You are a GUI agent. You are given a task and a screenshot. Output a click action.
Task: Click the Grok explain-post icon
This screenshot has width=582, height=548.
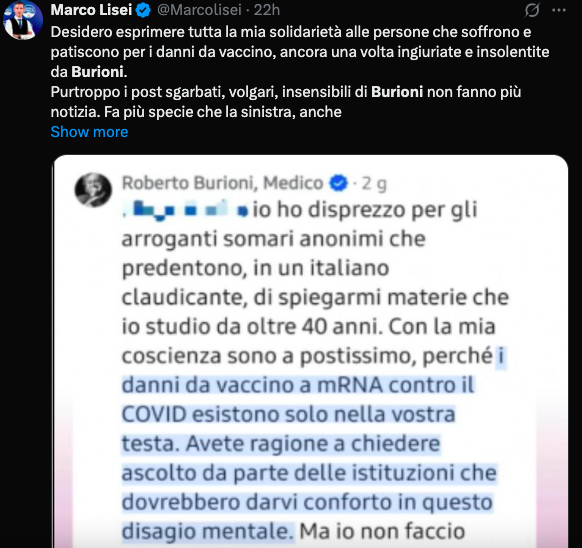pyautogui.click(x=532, y=10)
